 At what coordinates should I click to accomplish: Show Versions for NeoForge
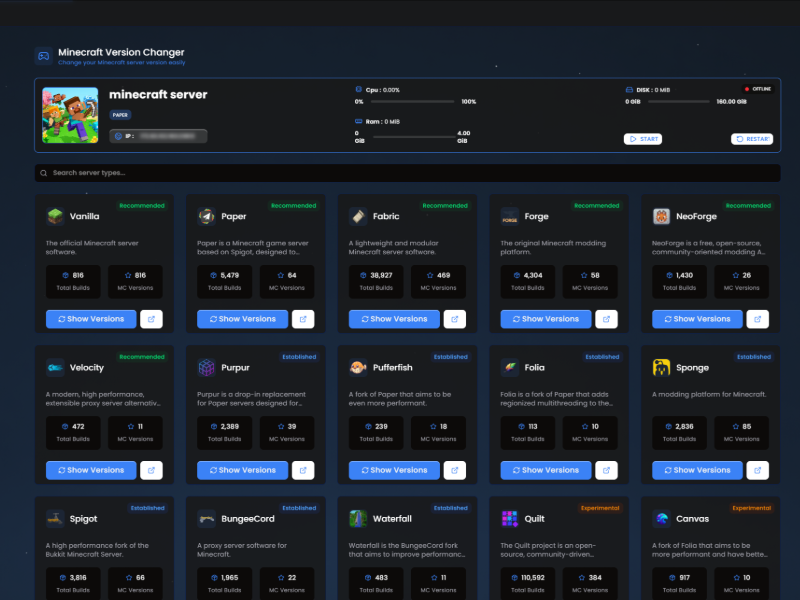point(697,319)
